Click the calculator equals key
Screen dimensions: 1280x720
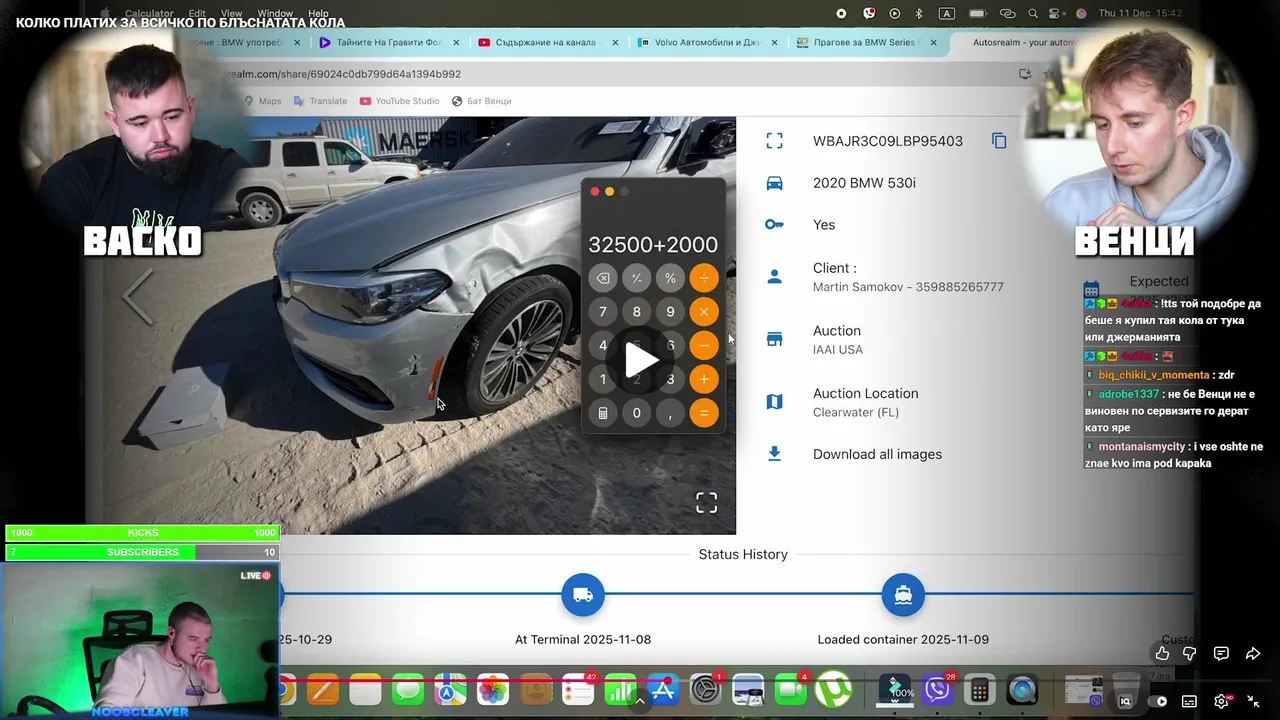pyautogui.click(x=704, y=413)
